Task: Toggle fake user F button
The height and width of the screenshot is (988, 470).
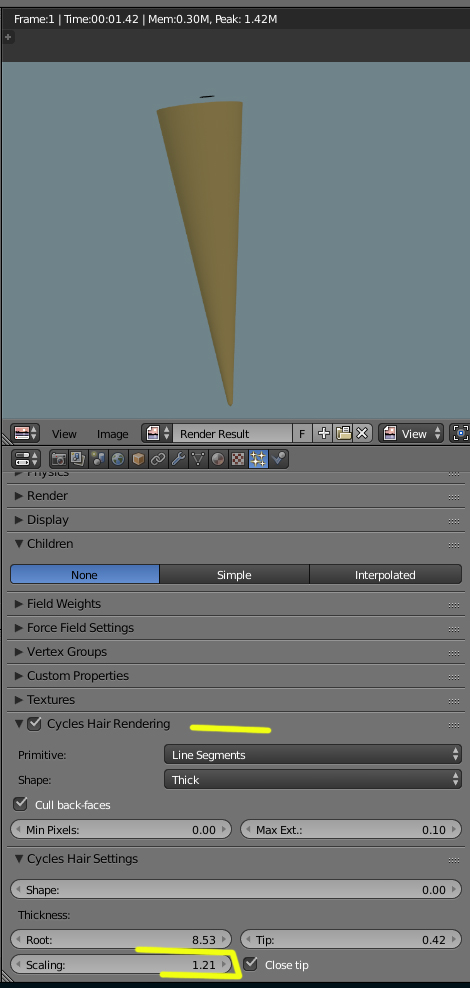Action: [302, 434]
